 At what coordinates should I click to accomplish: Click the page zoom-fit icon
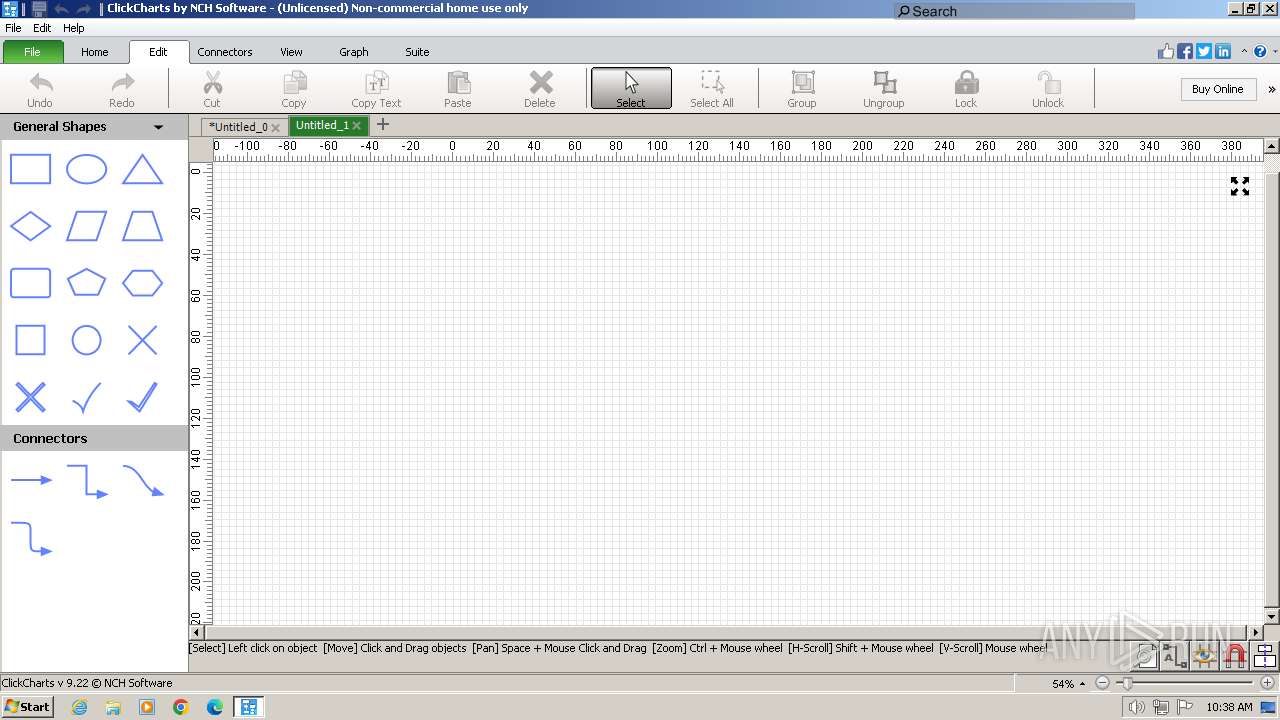tap(1146, 656)
